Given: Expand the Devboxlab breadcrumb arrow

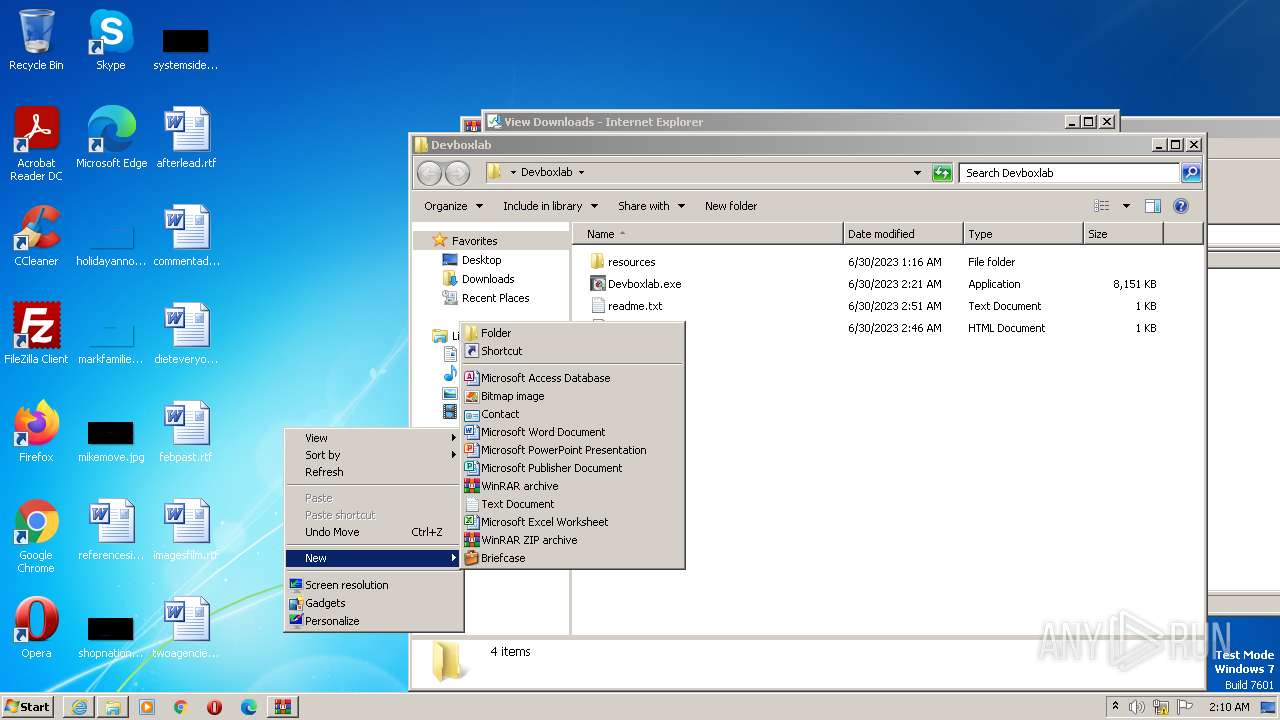Looking at the screenshot, I should [x=581, y=173].
